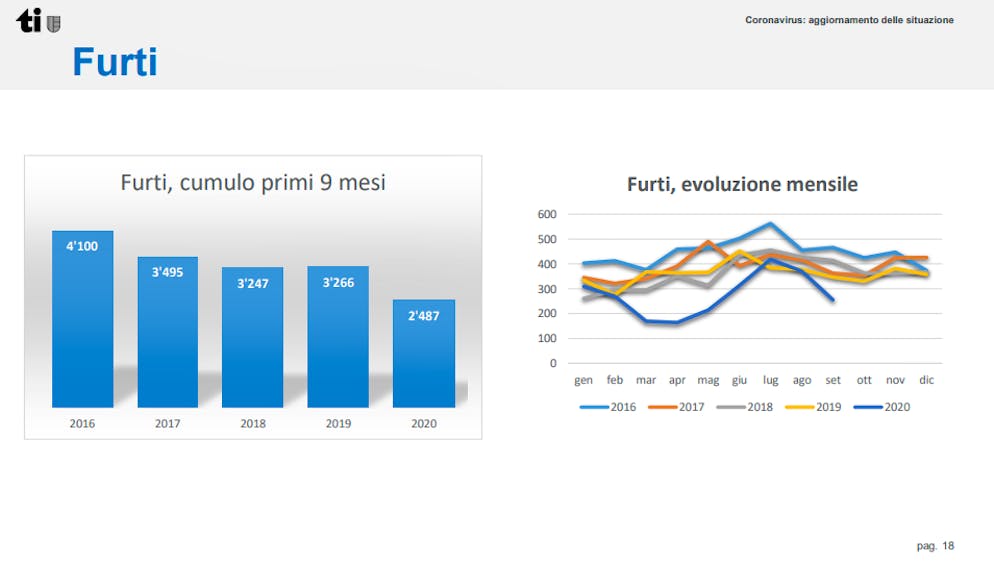Click month label 'apr'
The width and height of the screenshot is (994, 563).
[677, 380]
